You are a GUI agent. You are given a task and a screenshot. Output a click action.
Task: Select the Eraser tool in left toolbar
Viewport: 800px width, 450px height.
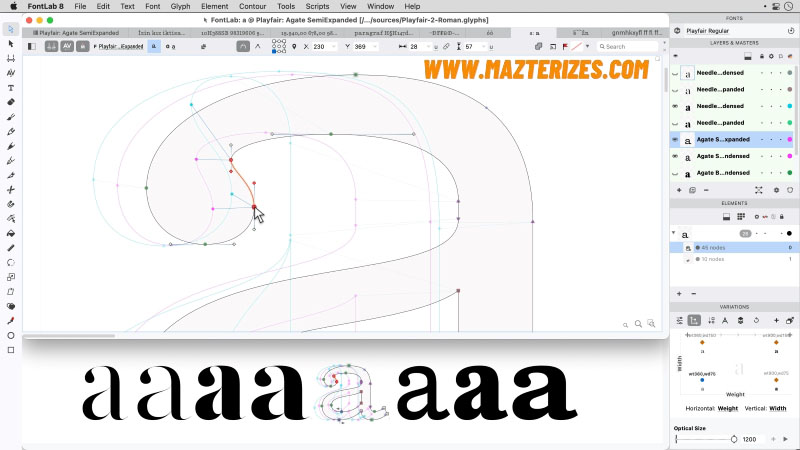(11, 102)
